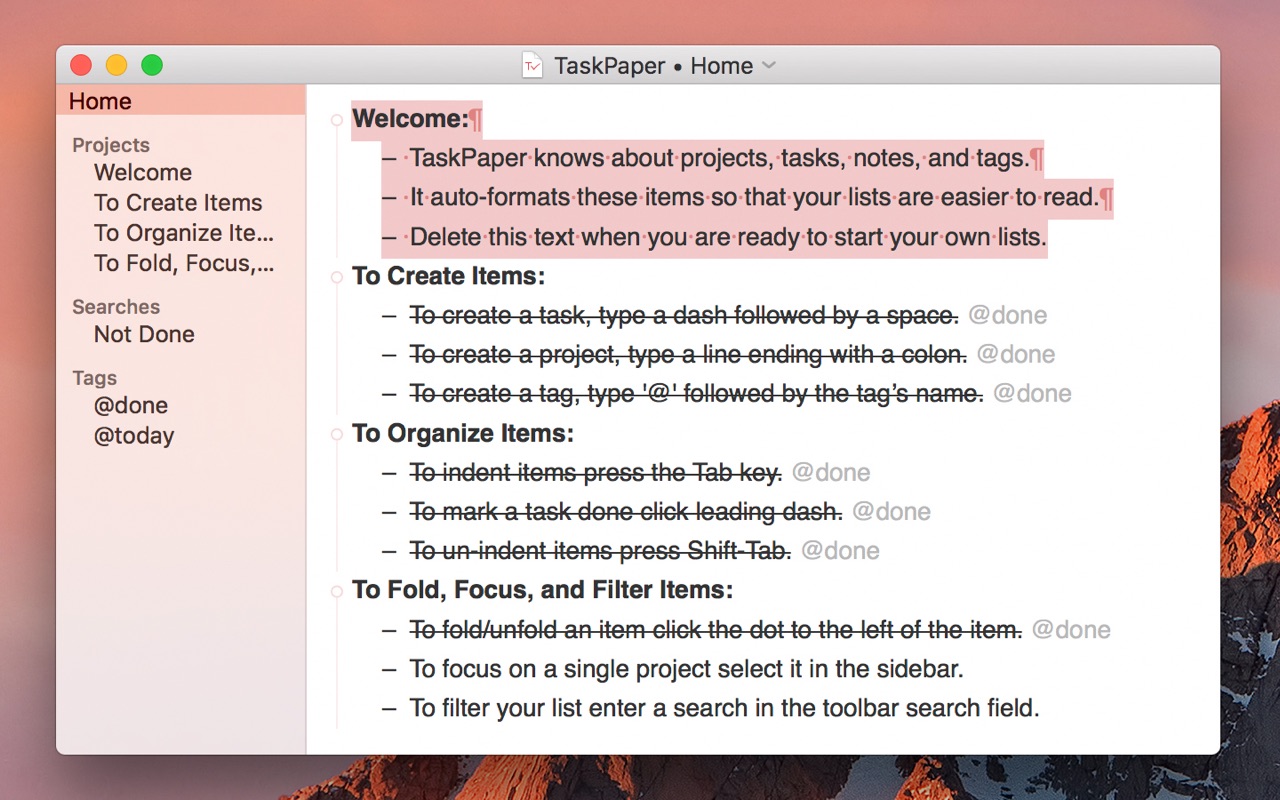The height and width of the screenshot is (800, 1280).
Task: Click the 'TaskPaper • Home' window title
Action: click(x=653, y=66)
